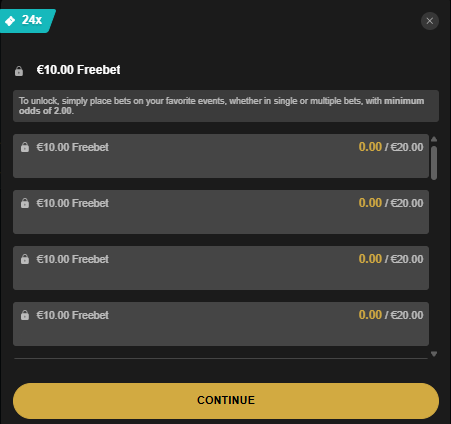Click the lock icon beside the main Freebet title

pos(19,71)
